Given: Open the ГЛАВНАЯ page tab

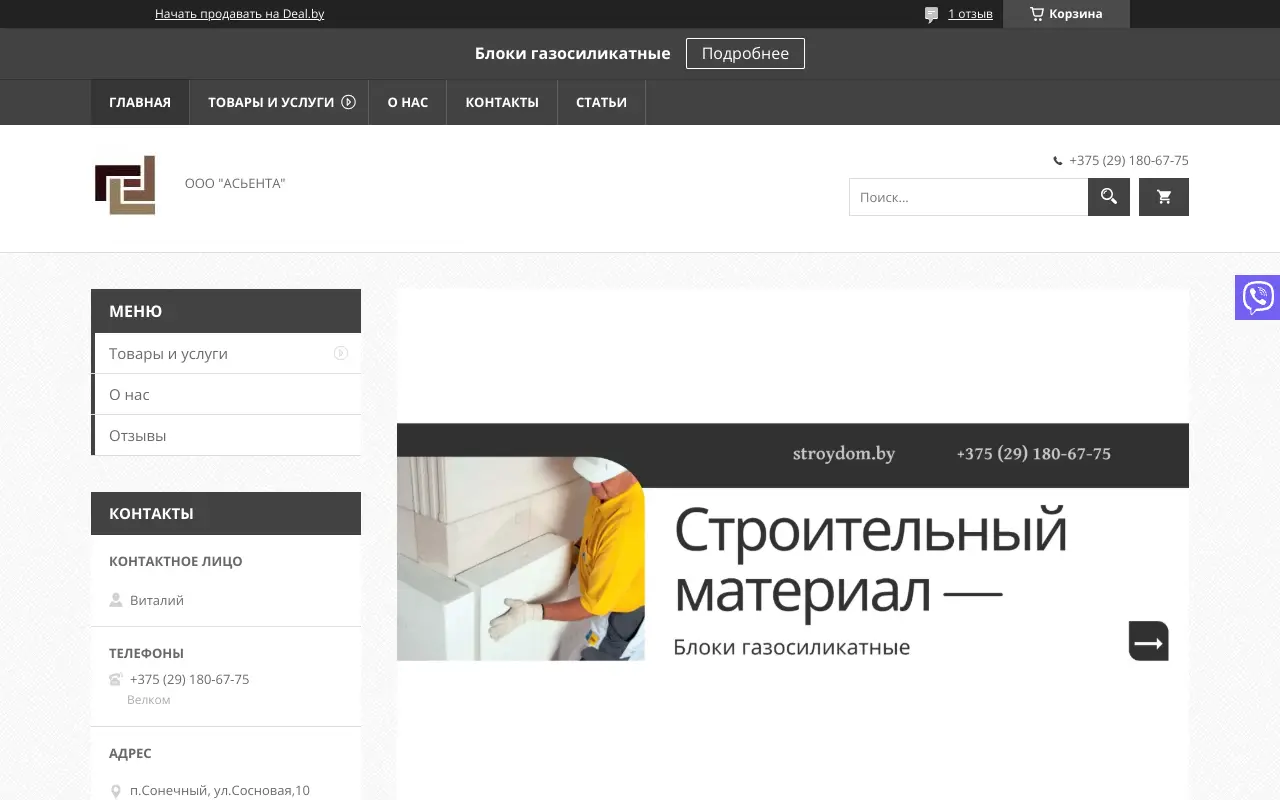Looking at the screenshot, I should 140,102.
